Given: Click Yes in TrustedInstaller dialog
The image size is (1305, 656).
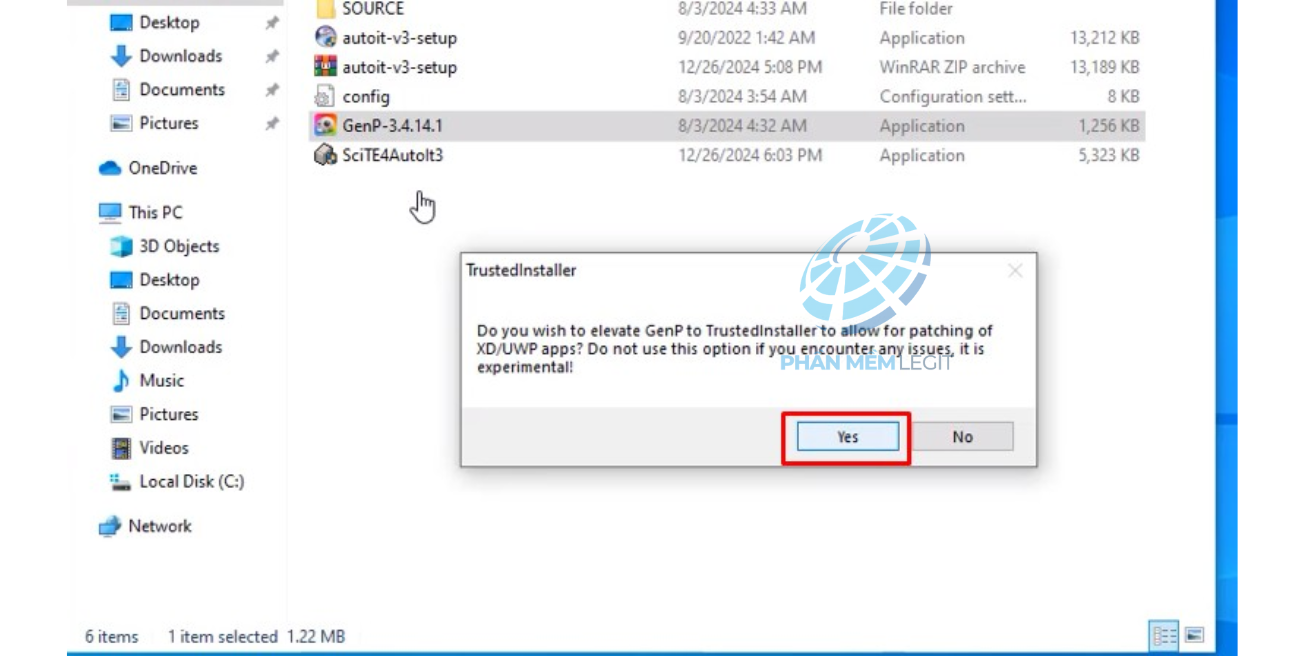Looking at the screenshot, I should pos(847,437).
